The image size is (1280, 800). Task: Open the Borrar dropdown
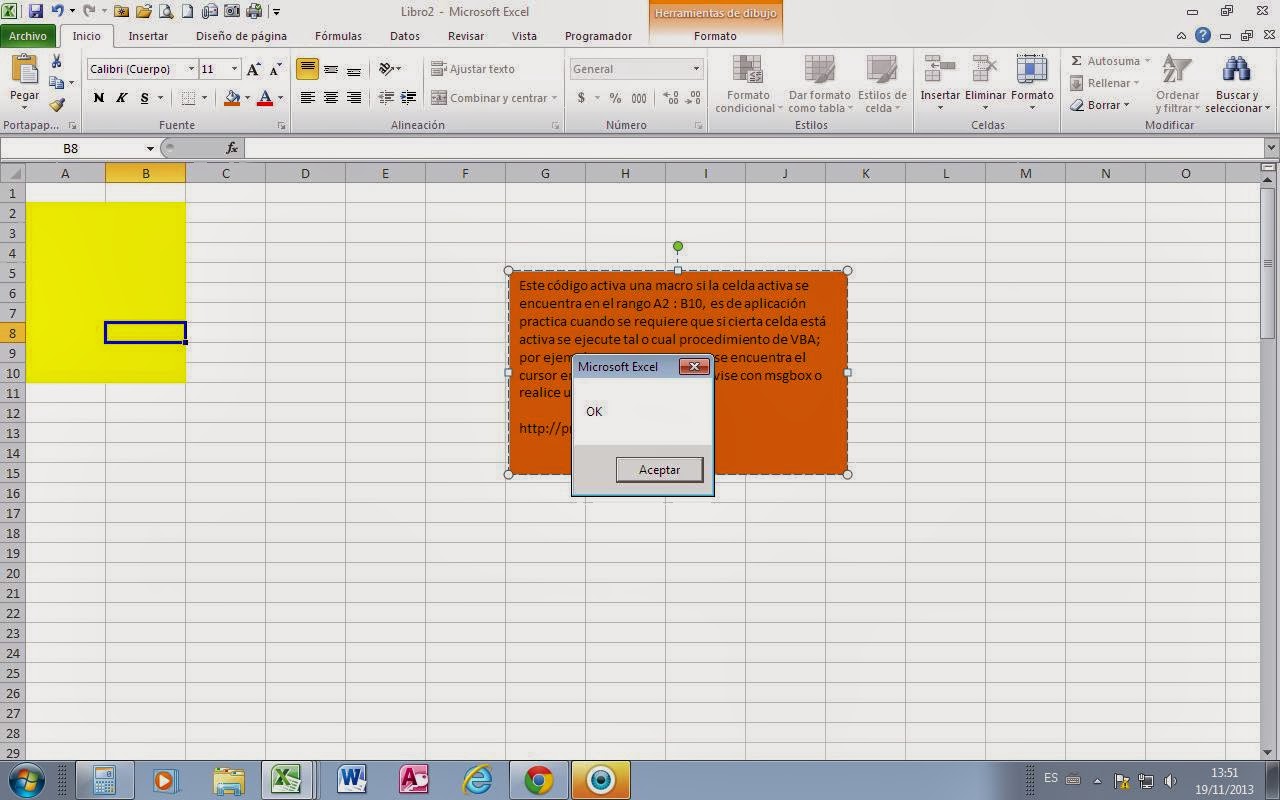pyautogui.click(x=1126, y=105)
